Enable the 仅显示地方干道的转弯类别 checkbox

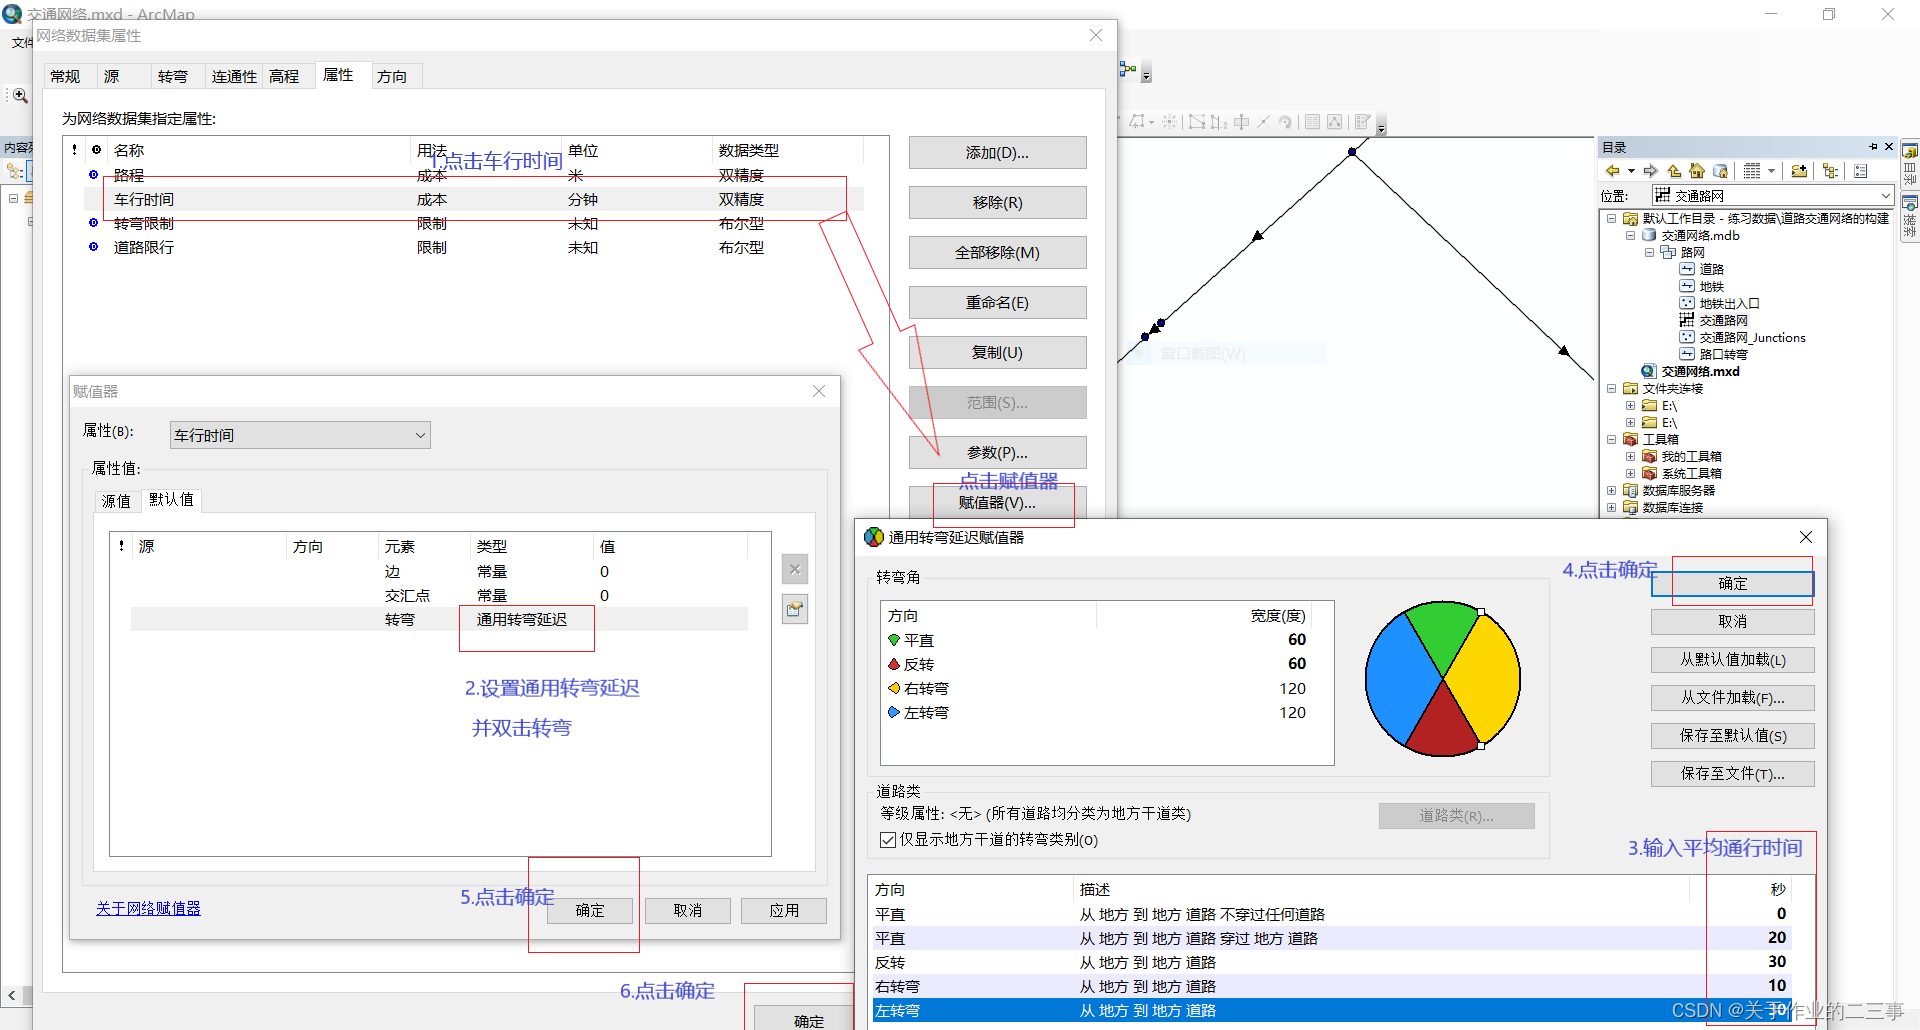pos(888,840)
